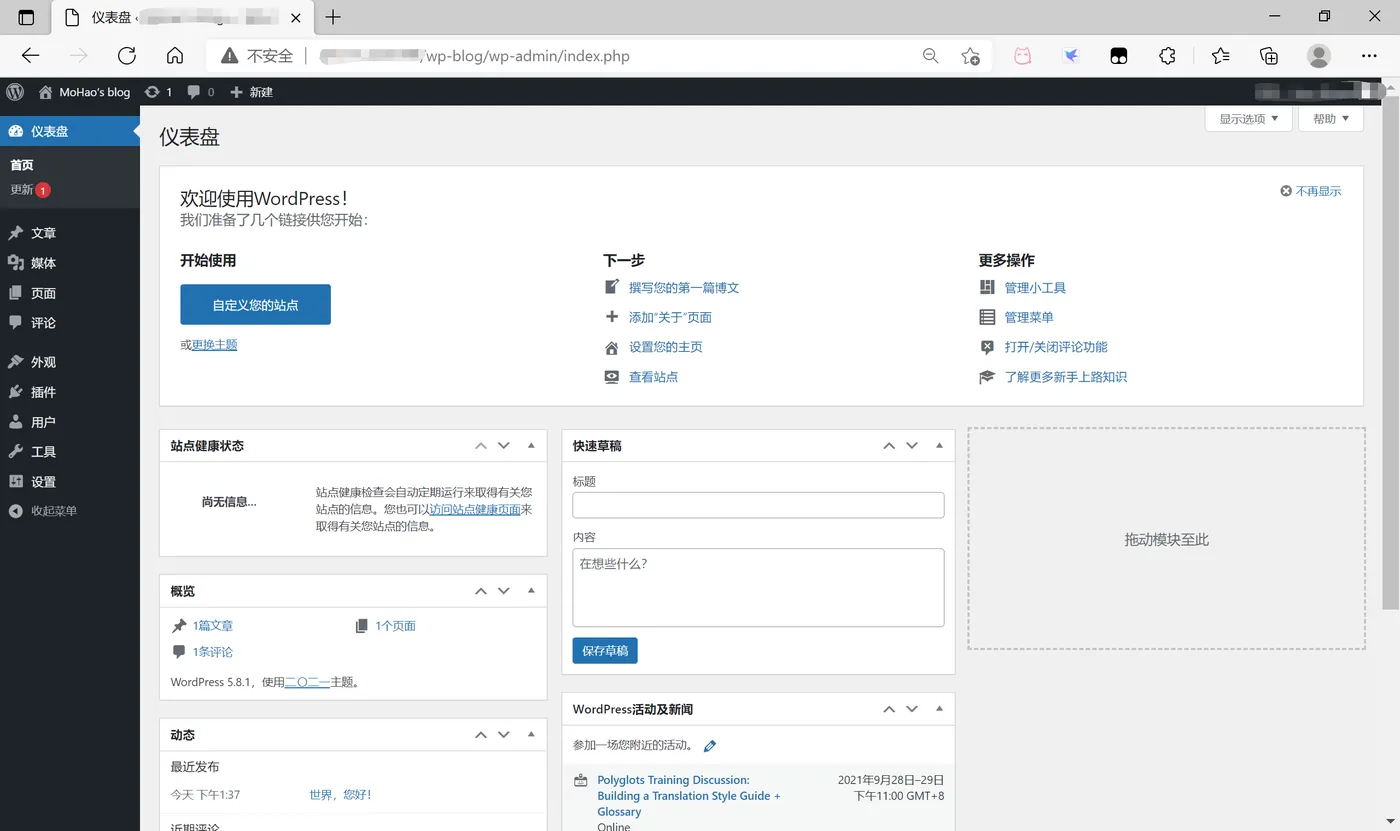Click the 设置您的主页 link
The width and height of the screenshot is (1400, 831).
666,347
